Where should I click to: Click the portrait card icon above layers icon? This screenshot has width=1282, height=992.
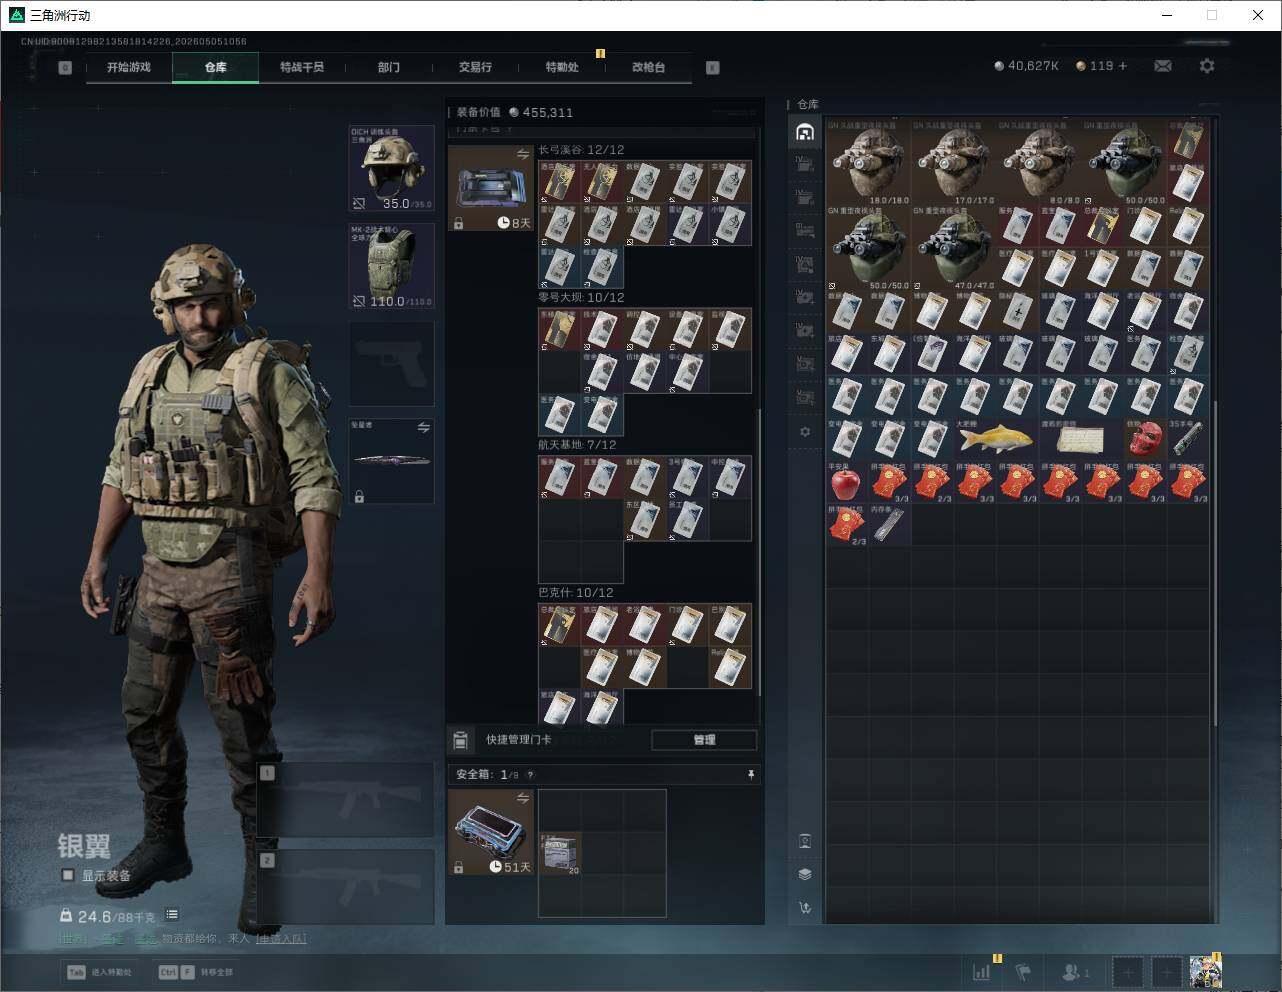pyautogui.click(x=805, y=841)
